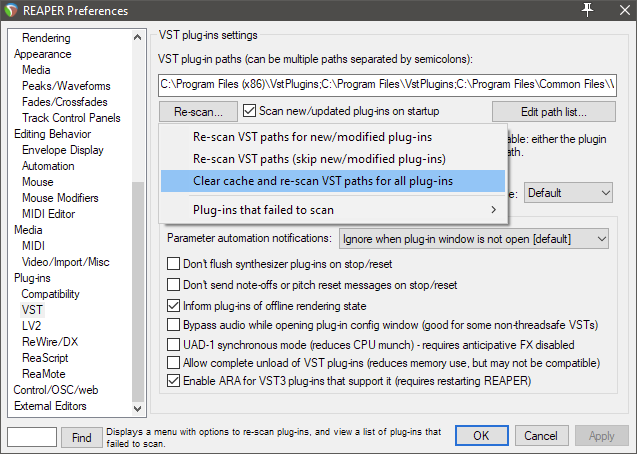Expand Plug-ins that failed to scan submenu
This screenshot has width=637, height=454.
click(333, 210)
